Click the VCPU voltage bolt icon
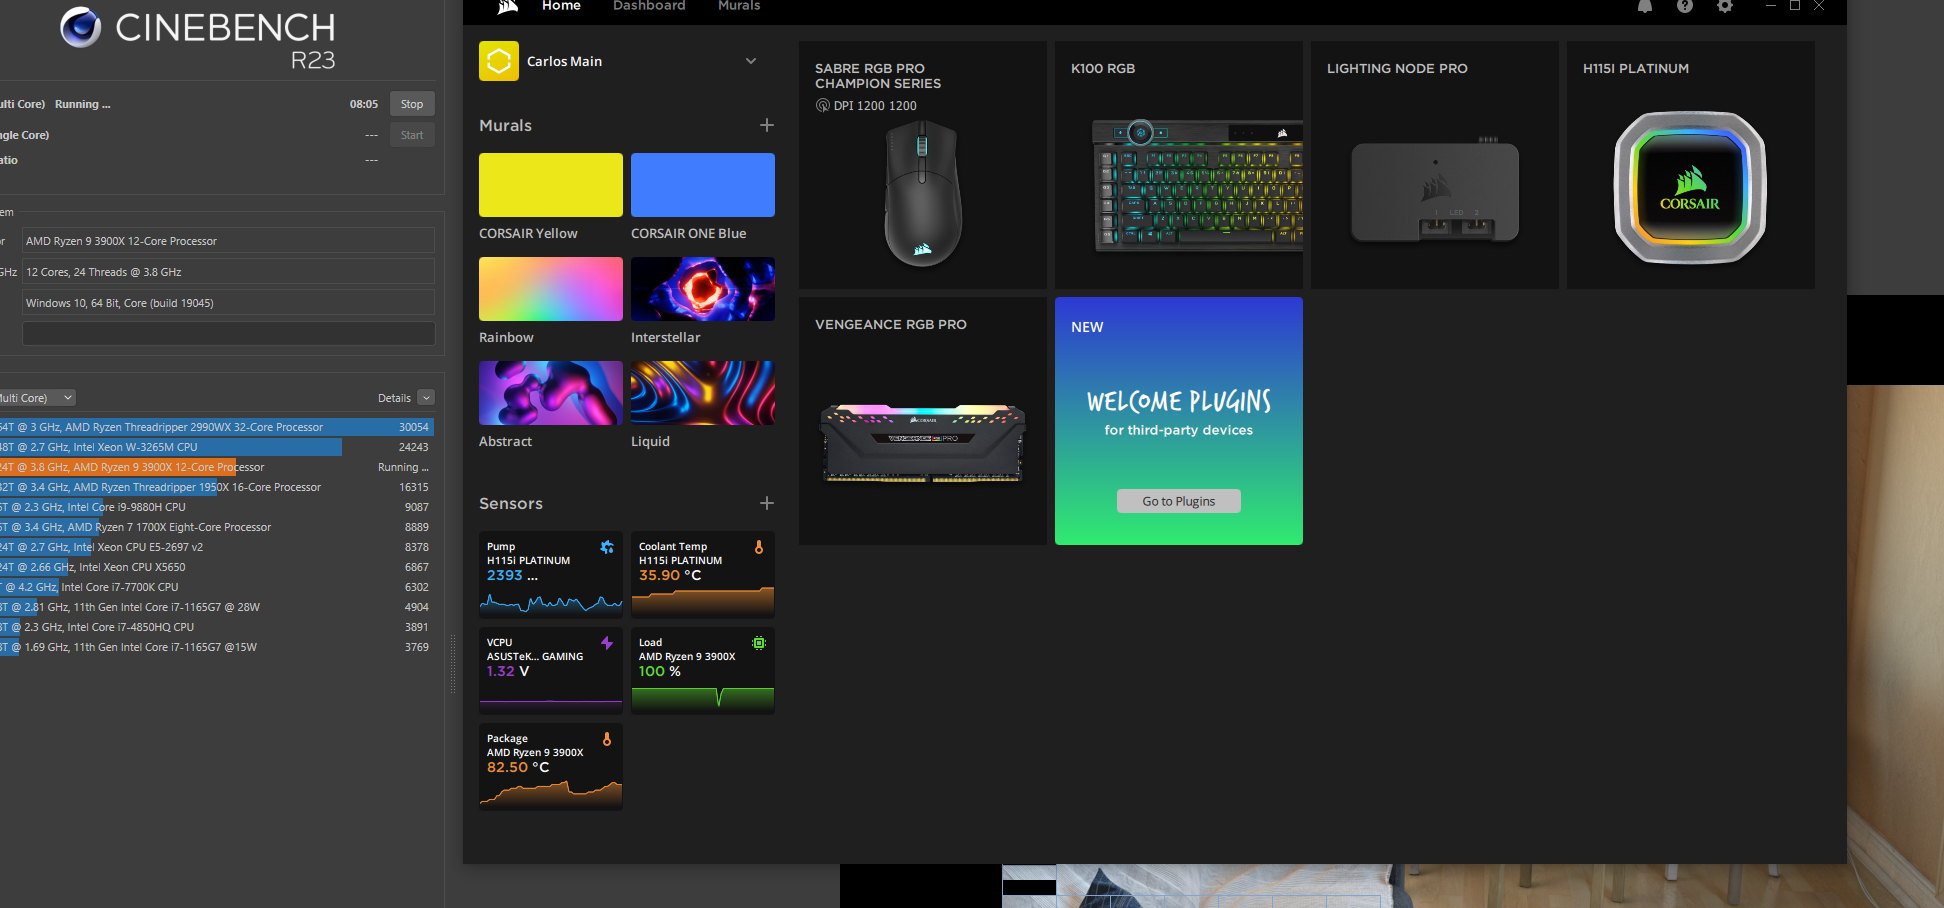1944x908 pixels. click(x=607, y=643)
